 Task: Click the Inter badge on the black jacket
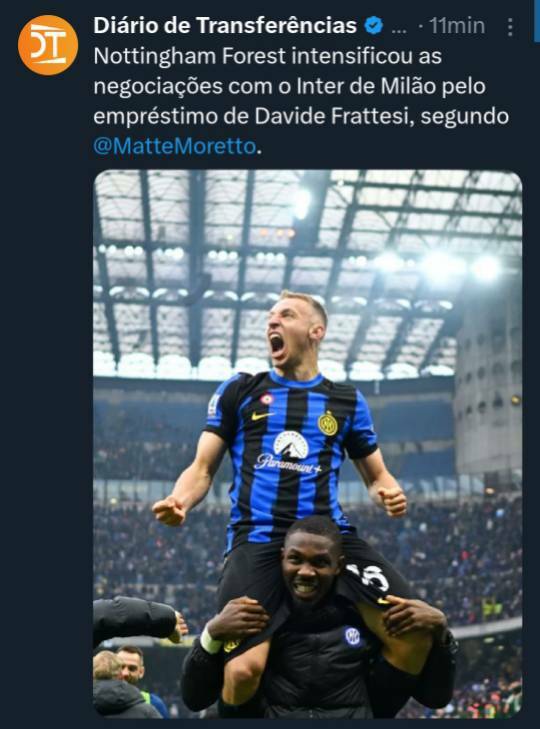(x=352, y=636)
